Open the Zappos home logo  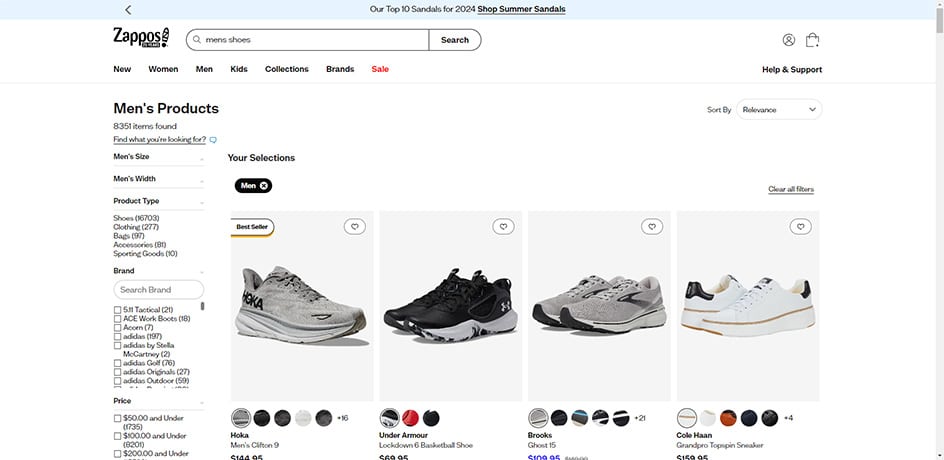(x=141, y=37)
